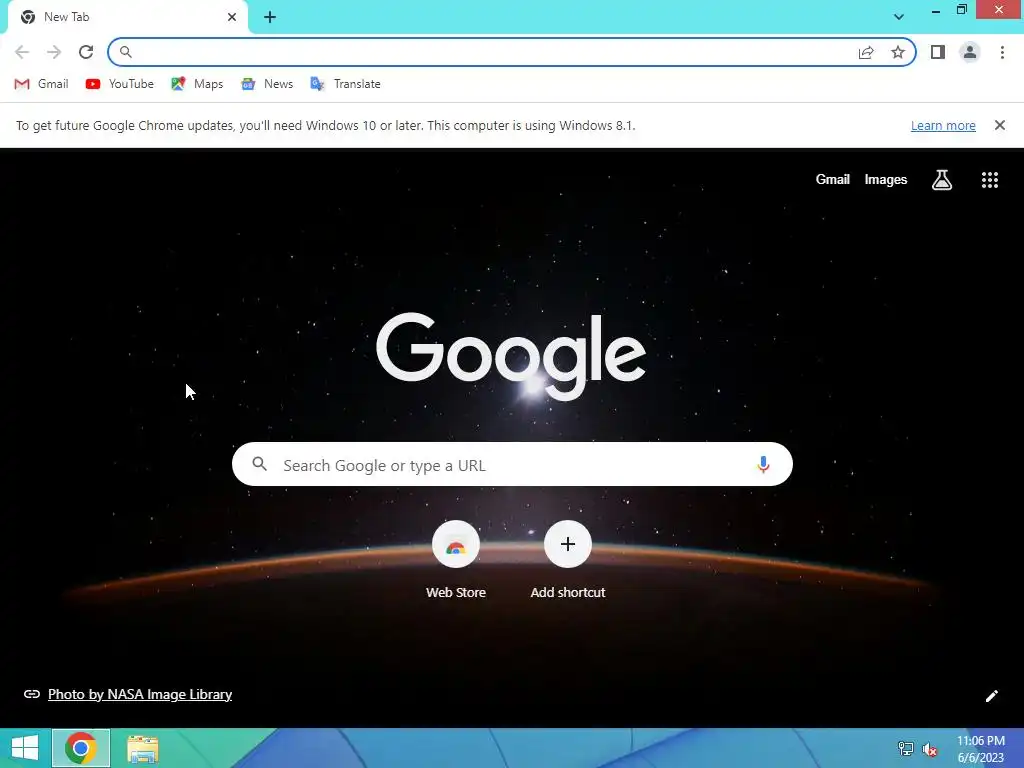Dismiss the Windows update notice bar
The image size is (1024, 768).
[1000, 125]
